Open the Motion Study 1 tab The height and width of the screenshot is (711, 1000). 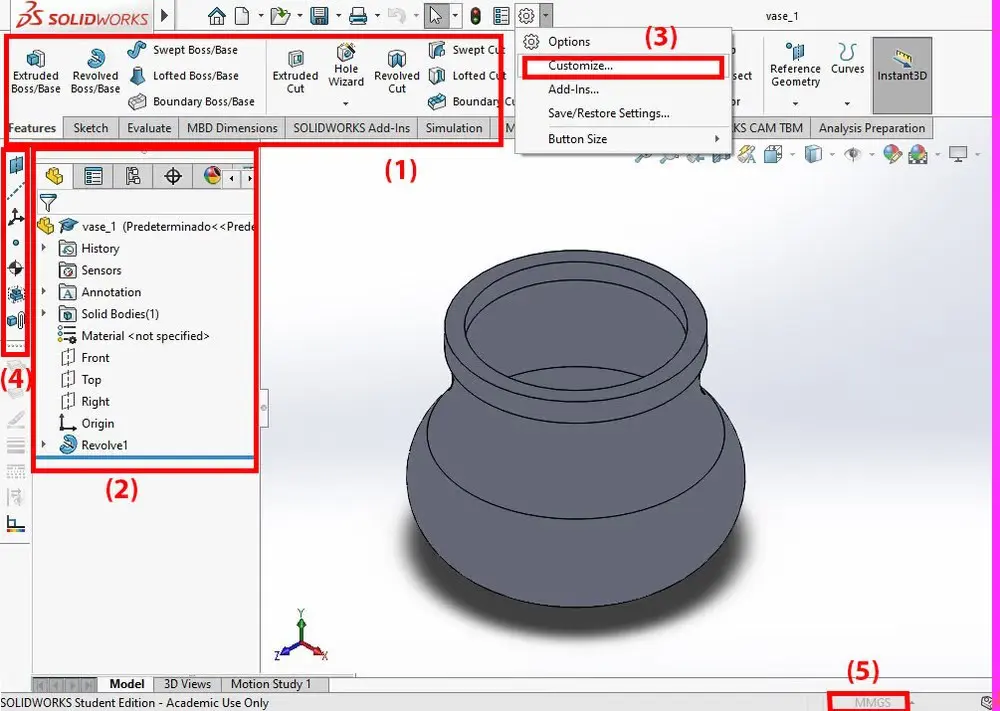(x=270, y=684)
